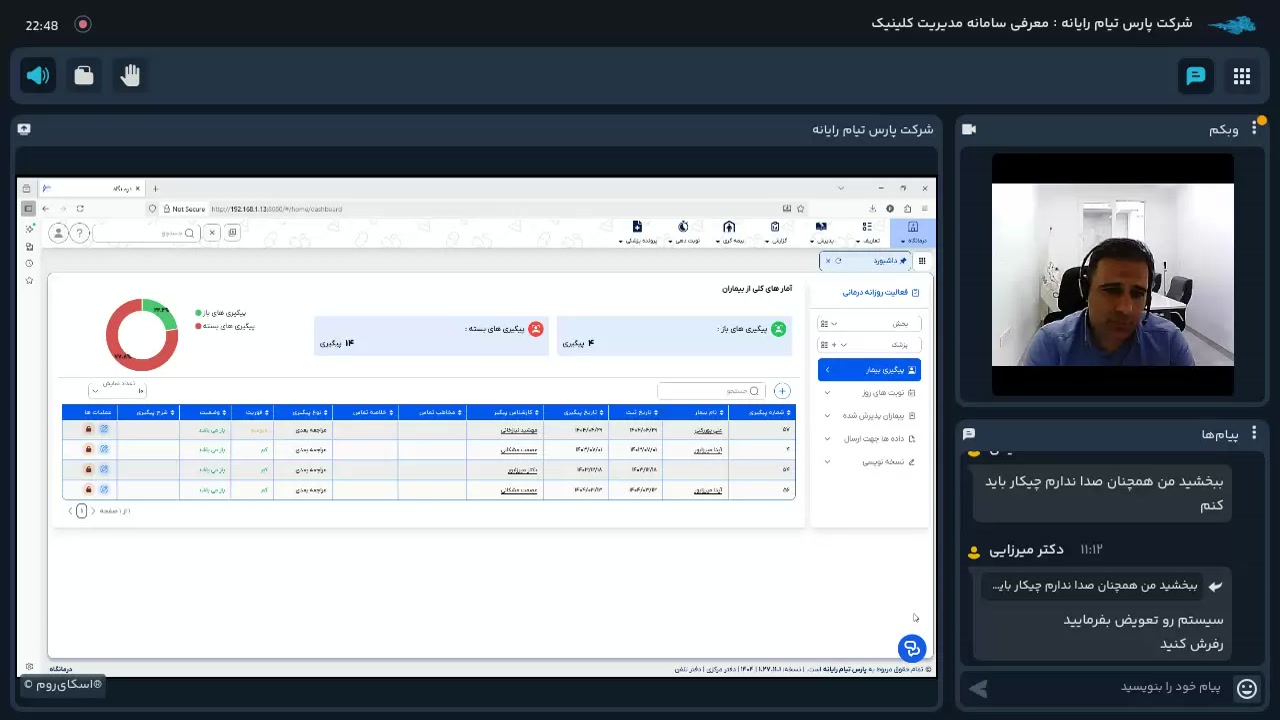Expand داده ها جهت ارسال section
This screenshot has width=1280, height=720.
click(869, 439)
